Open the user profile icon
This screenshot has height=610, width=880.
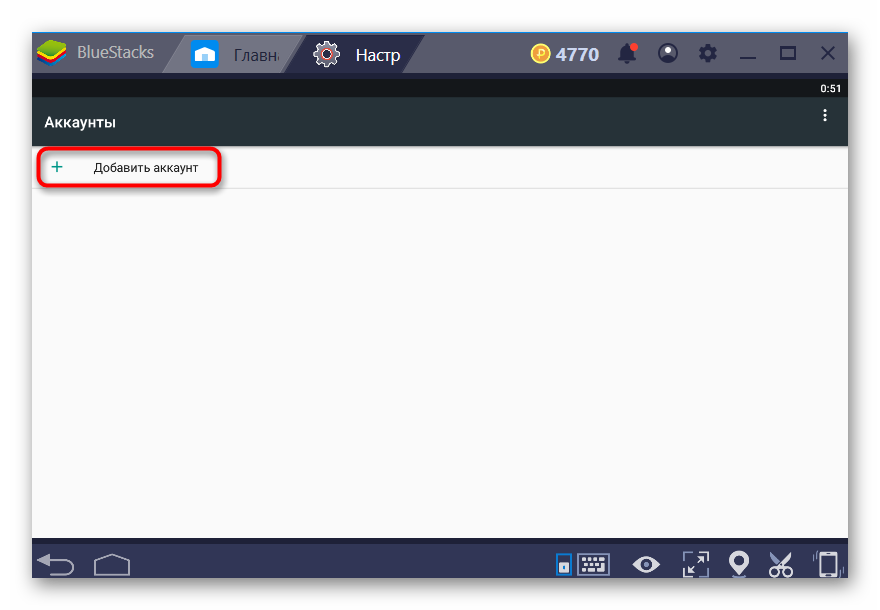click(668, 53)
